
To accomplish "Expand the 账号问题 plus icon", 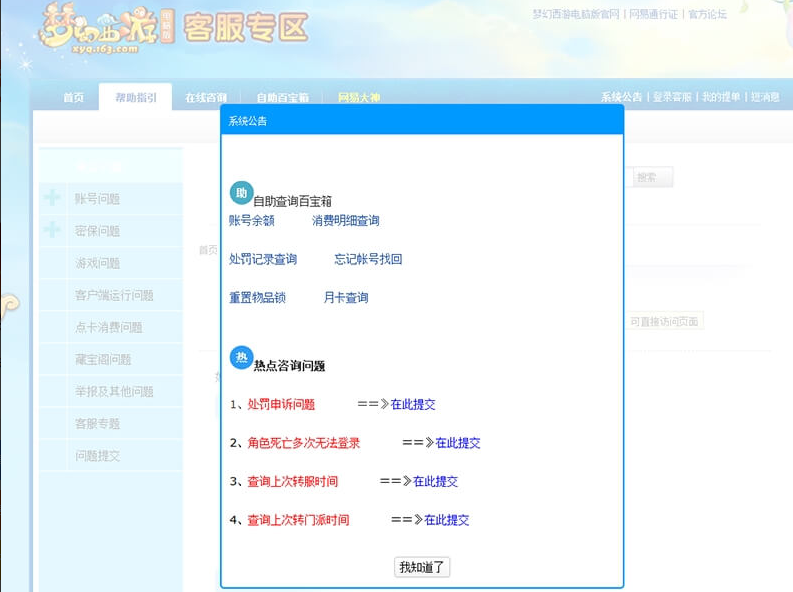I will (x=52, y=198).
